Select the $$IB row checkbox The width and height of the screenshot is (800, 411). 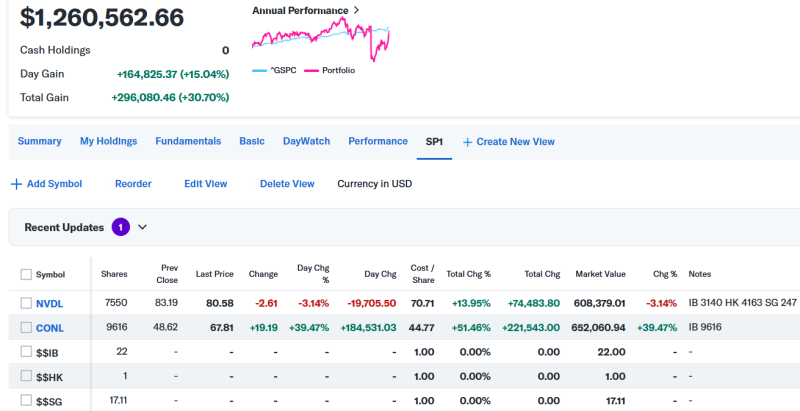tap(26, 351)
